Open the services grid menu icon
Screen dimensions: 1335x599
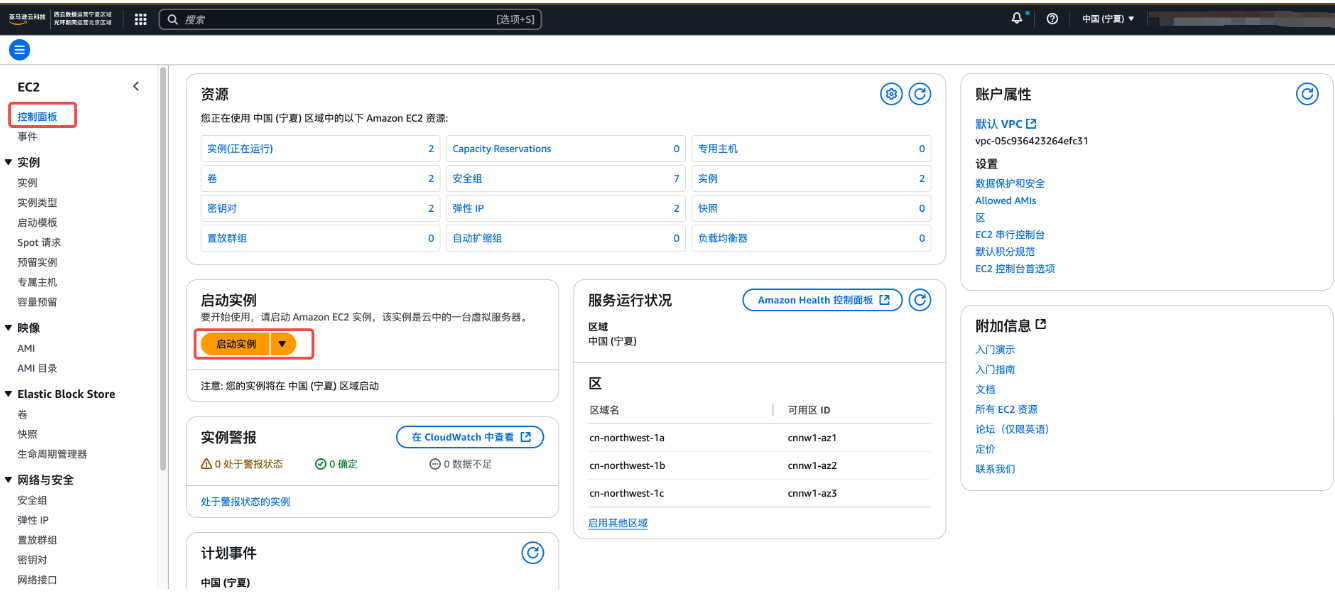pos(140,19)
